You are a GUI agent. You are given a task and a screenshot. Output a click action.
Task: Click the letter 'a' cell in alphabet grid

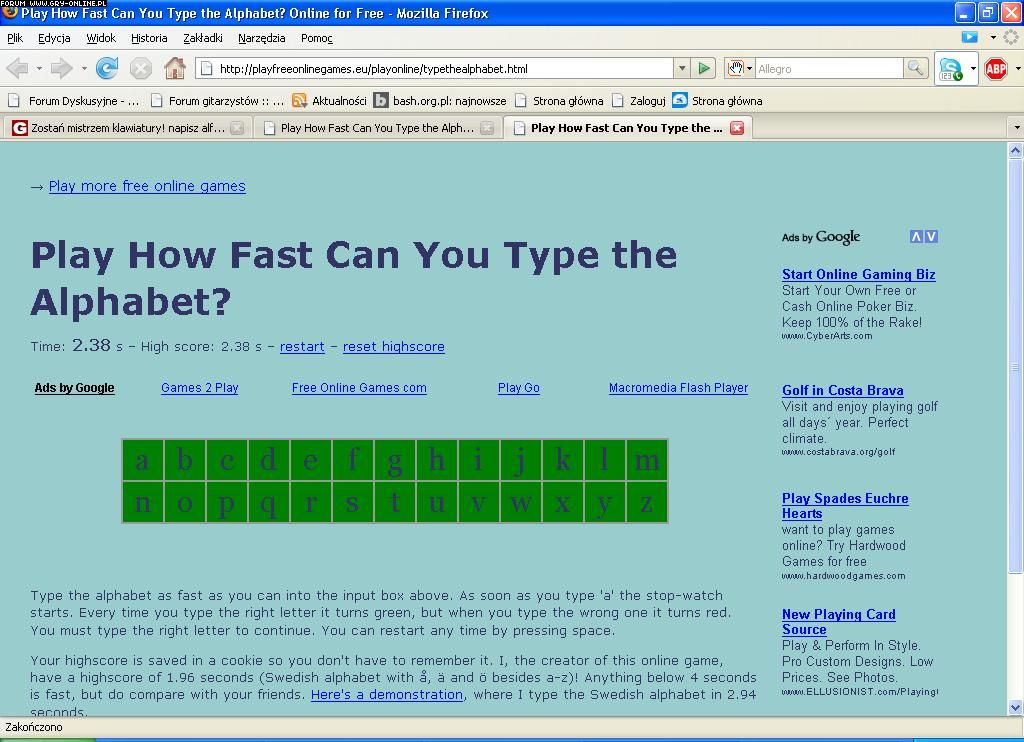143,460
